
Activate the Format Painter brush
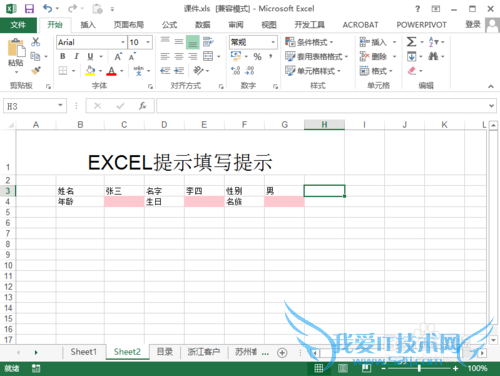click(x=35, y=70)
